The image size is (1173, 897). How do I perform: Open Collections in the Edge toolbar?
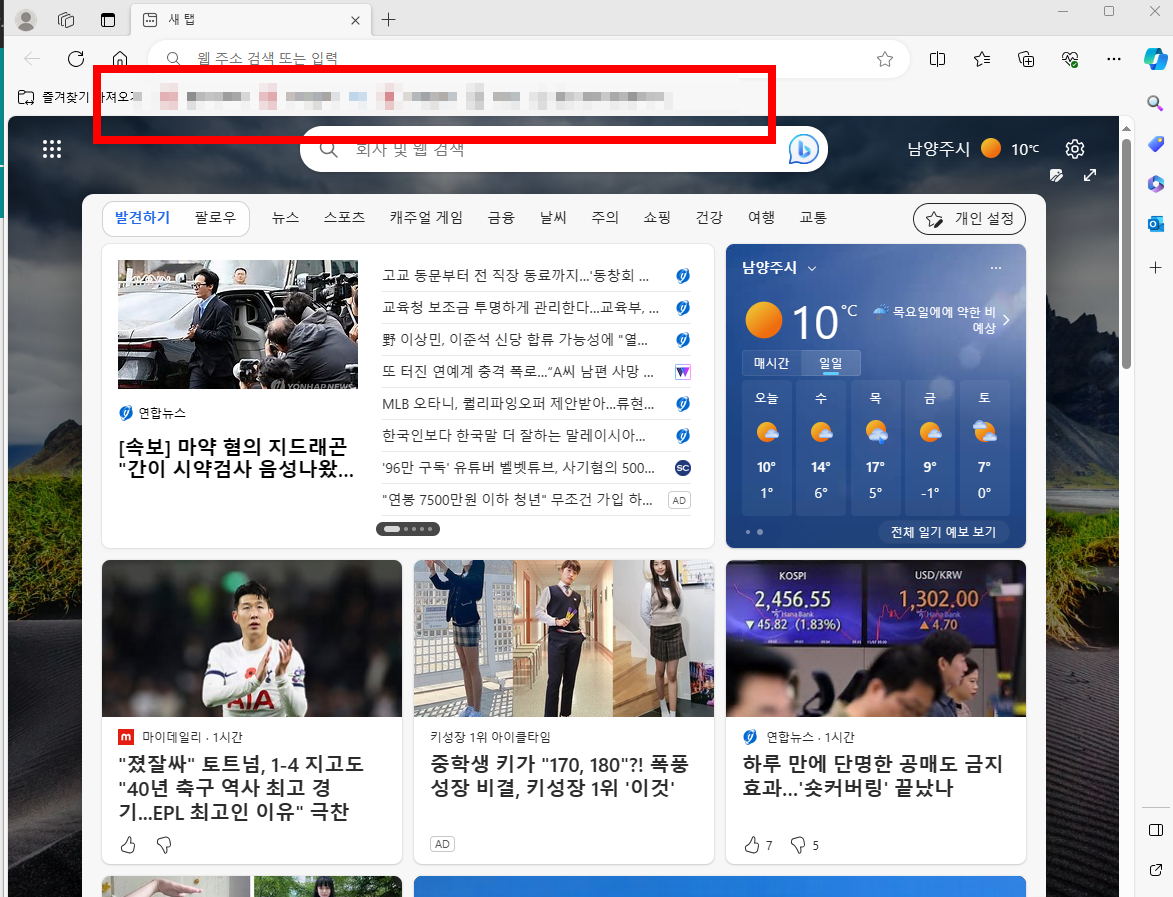(x=1025, y=59)
